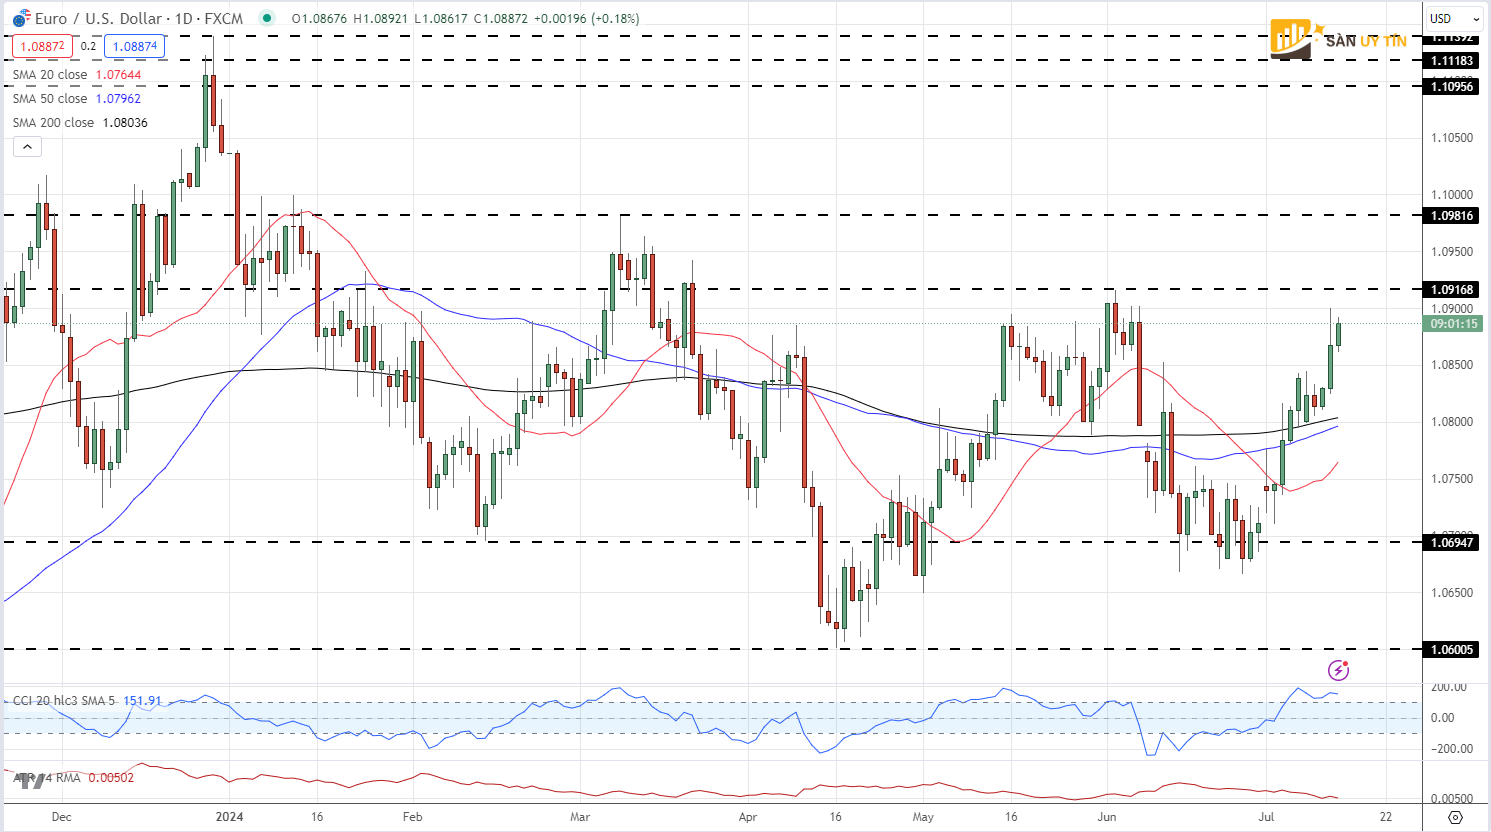
Task: Click the 1.09816 horizontal line price label
Action: pyautogui.click(x=1452, y=216)
